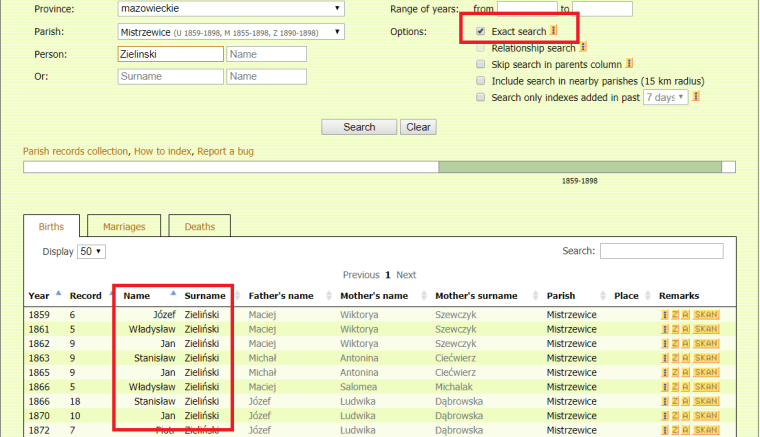The width and height of the screenshot is (760, 437).
Task: Open the Display 50 rows dropdown
Action: (92, 251)
